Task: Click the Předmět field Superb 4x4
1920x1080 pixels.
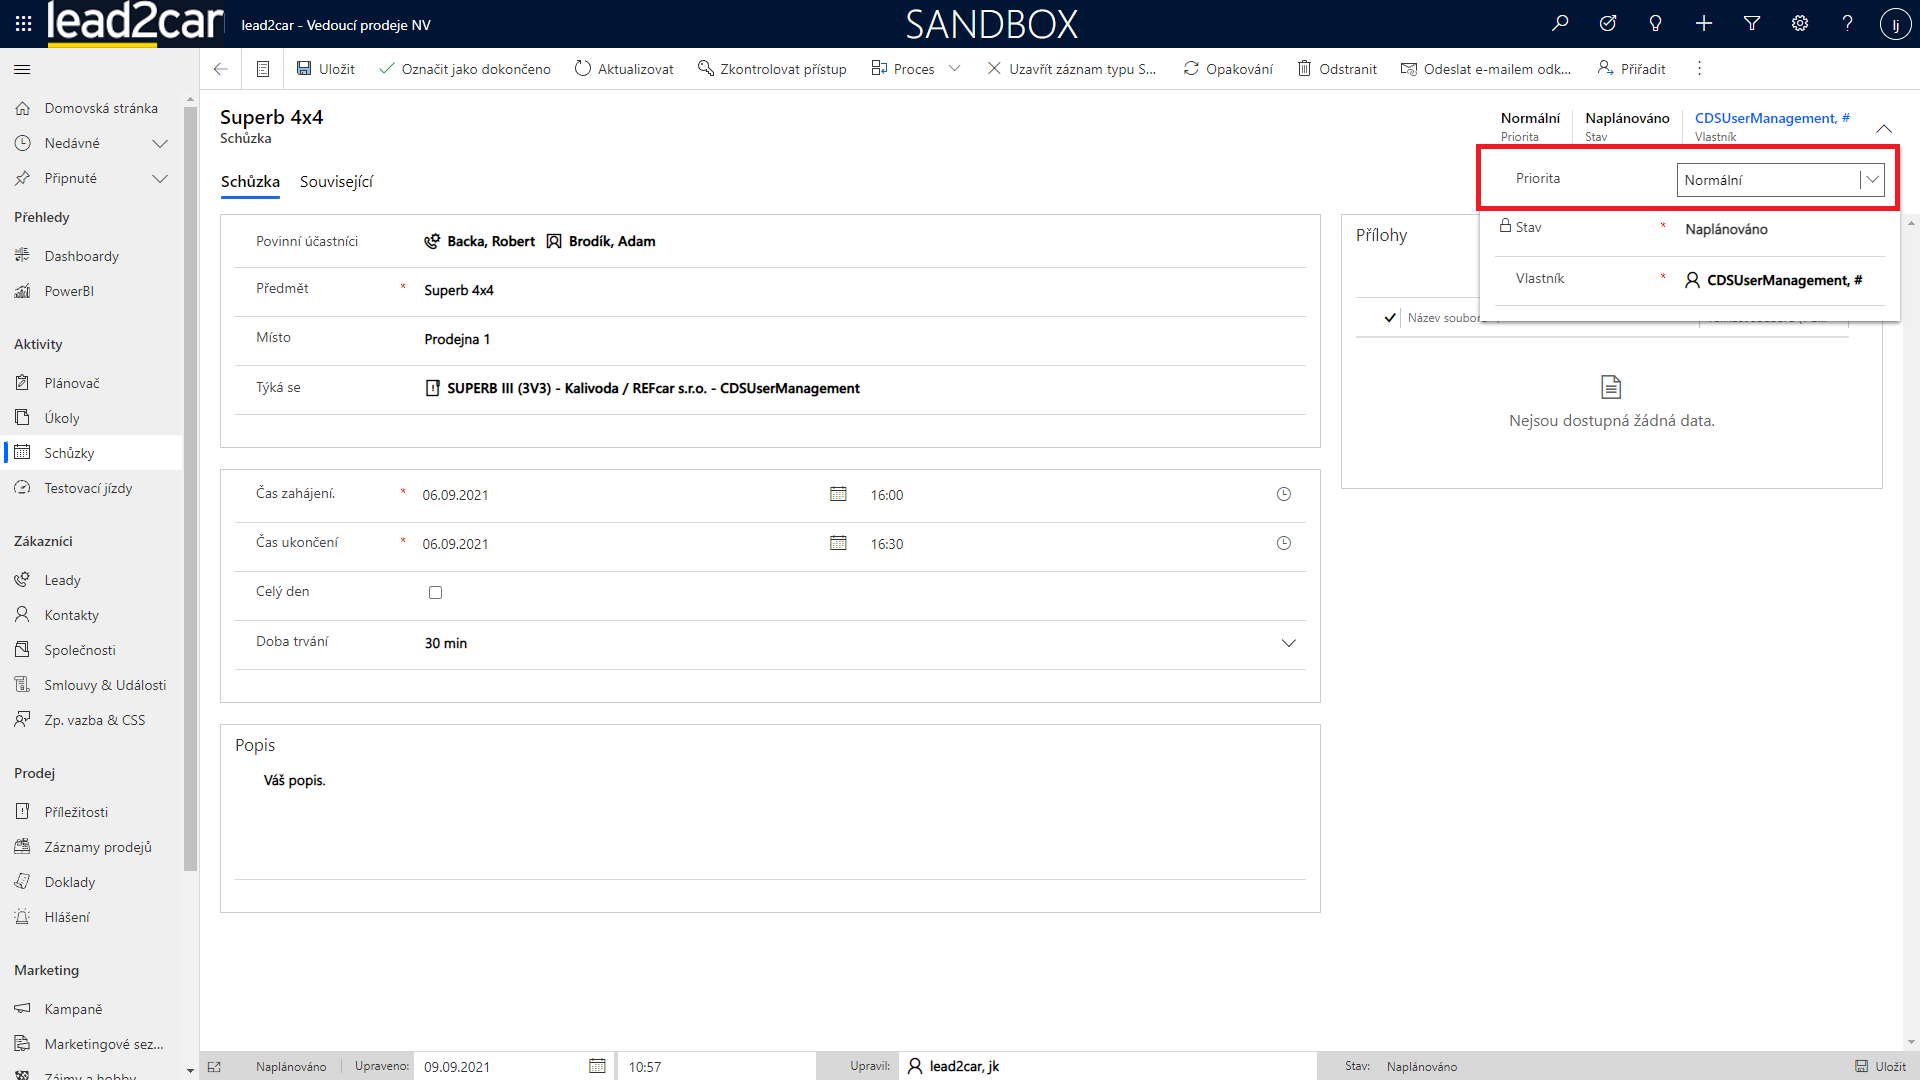Action: (x=459, y=290)
